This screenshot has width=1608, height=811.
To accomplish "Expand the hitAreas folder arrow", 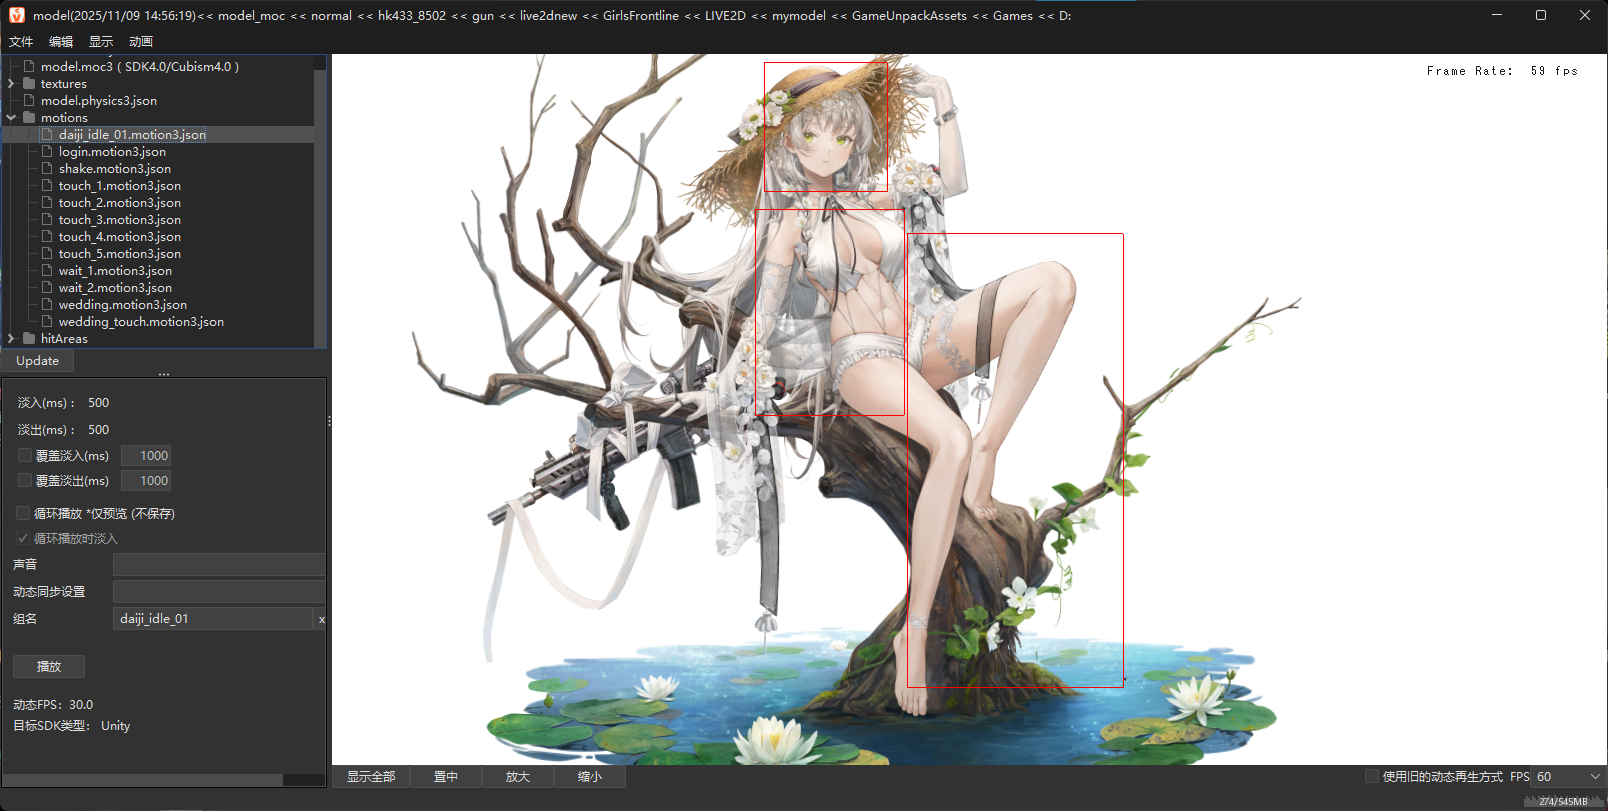I will point(11,338).
